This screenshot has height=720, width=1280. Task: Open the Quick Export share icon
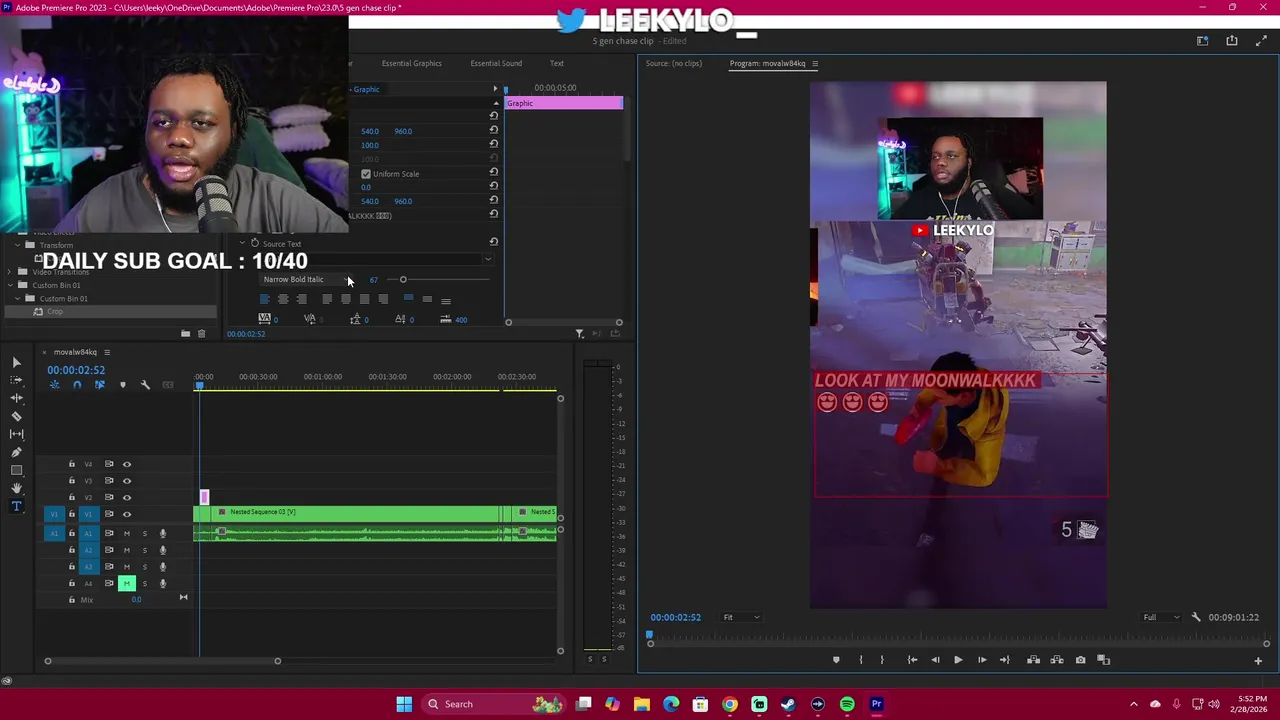pyautogui.click(x=1232, y=41)
